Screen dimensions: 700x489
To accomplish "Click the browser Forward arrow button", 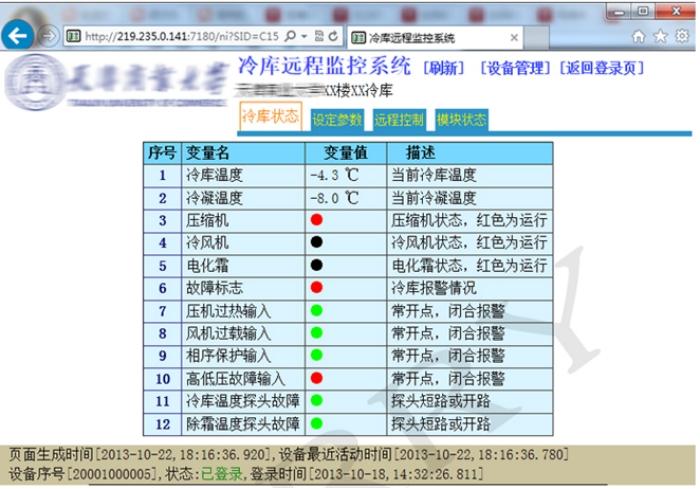I will (48, 36).
